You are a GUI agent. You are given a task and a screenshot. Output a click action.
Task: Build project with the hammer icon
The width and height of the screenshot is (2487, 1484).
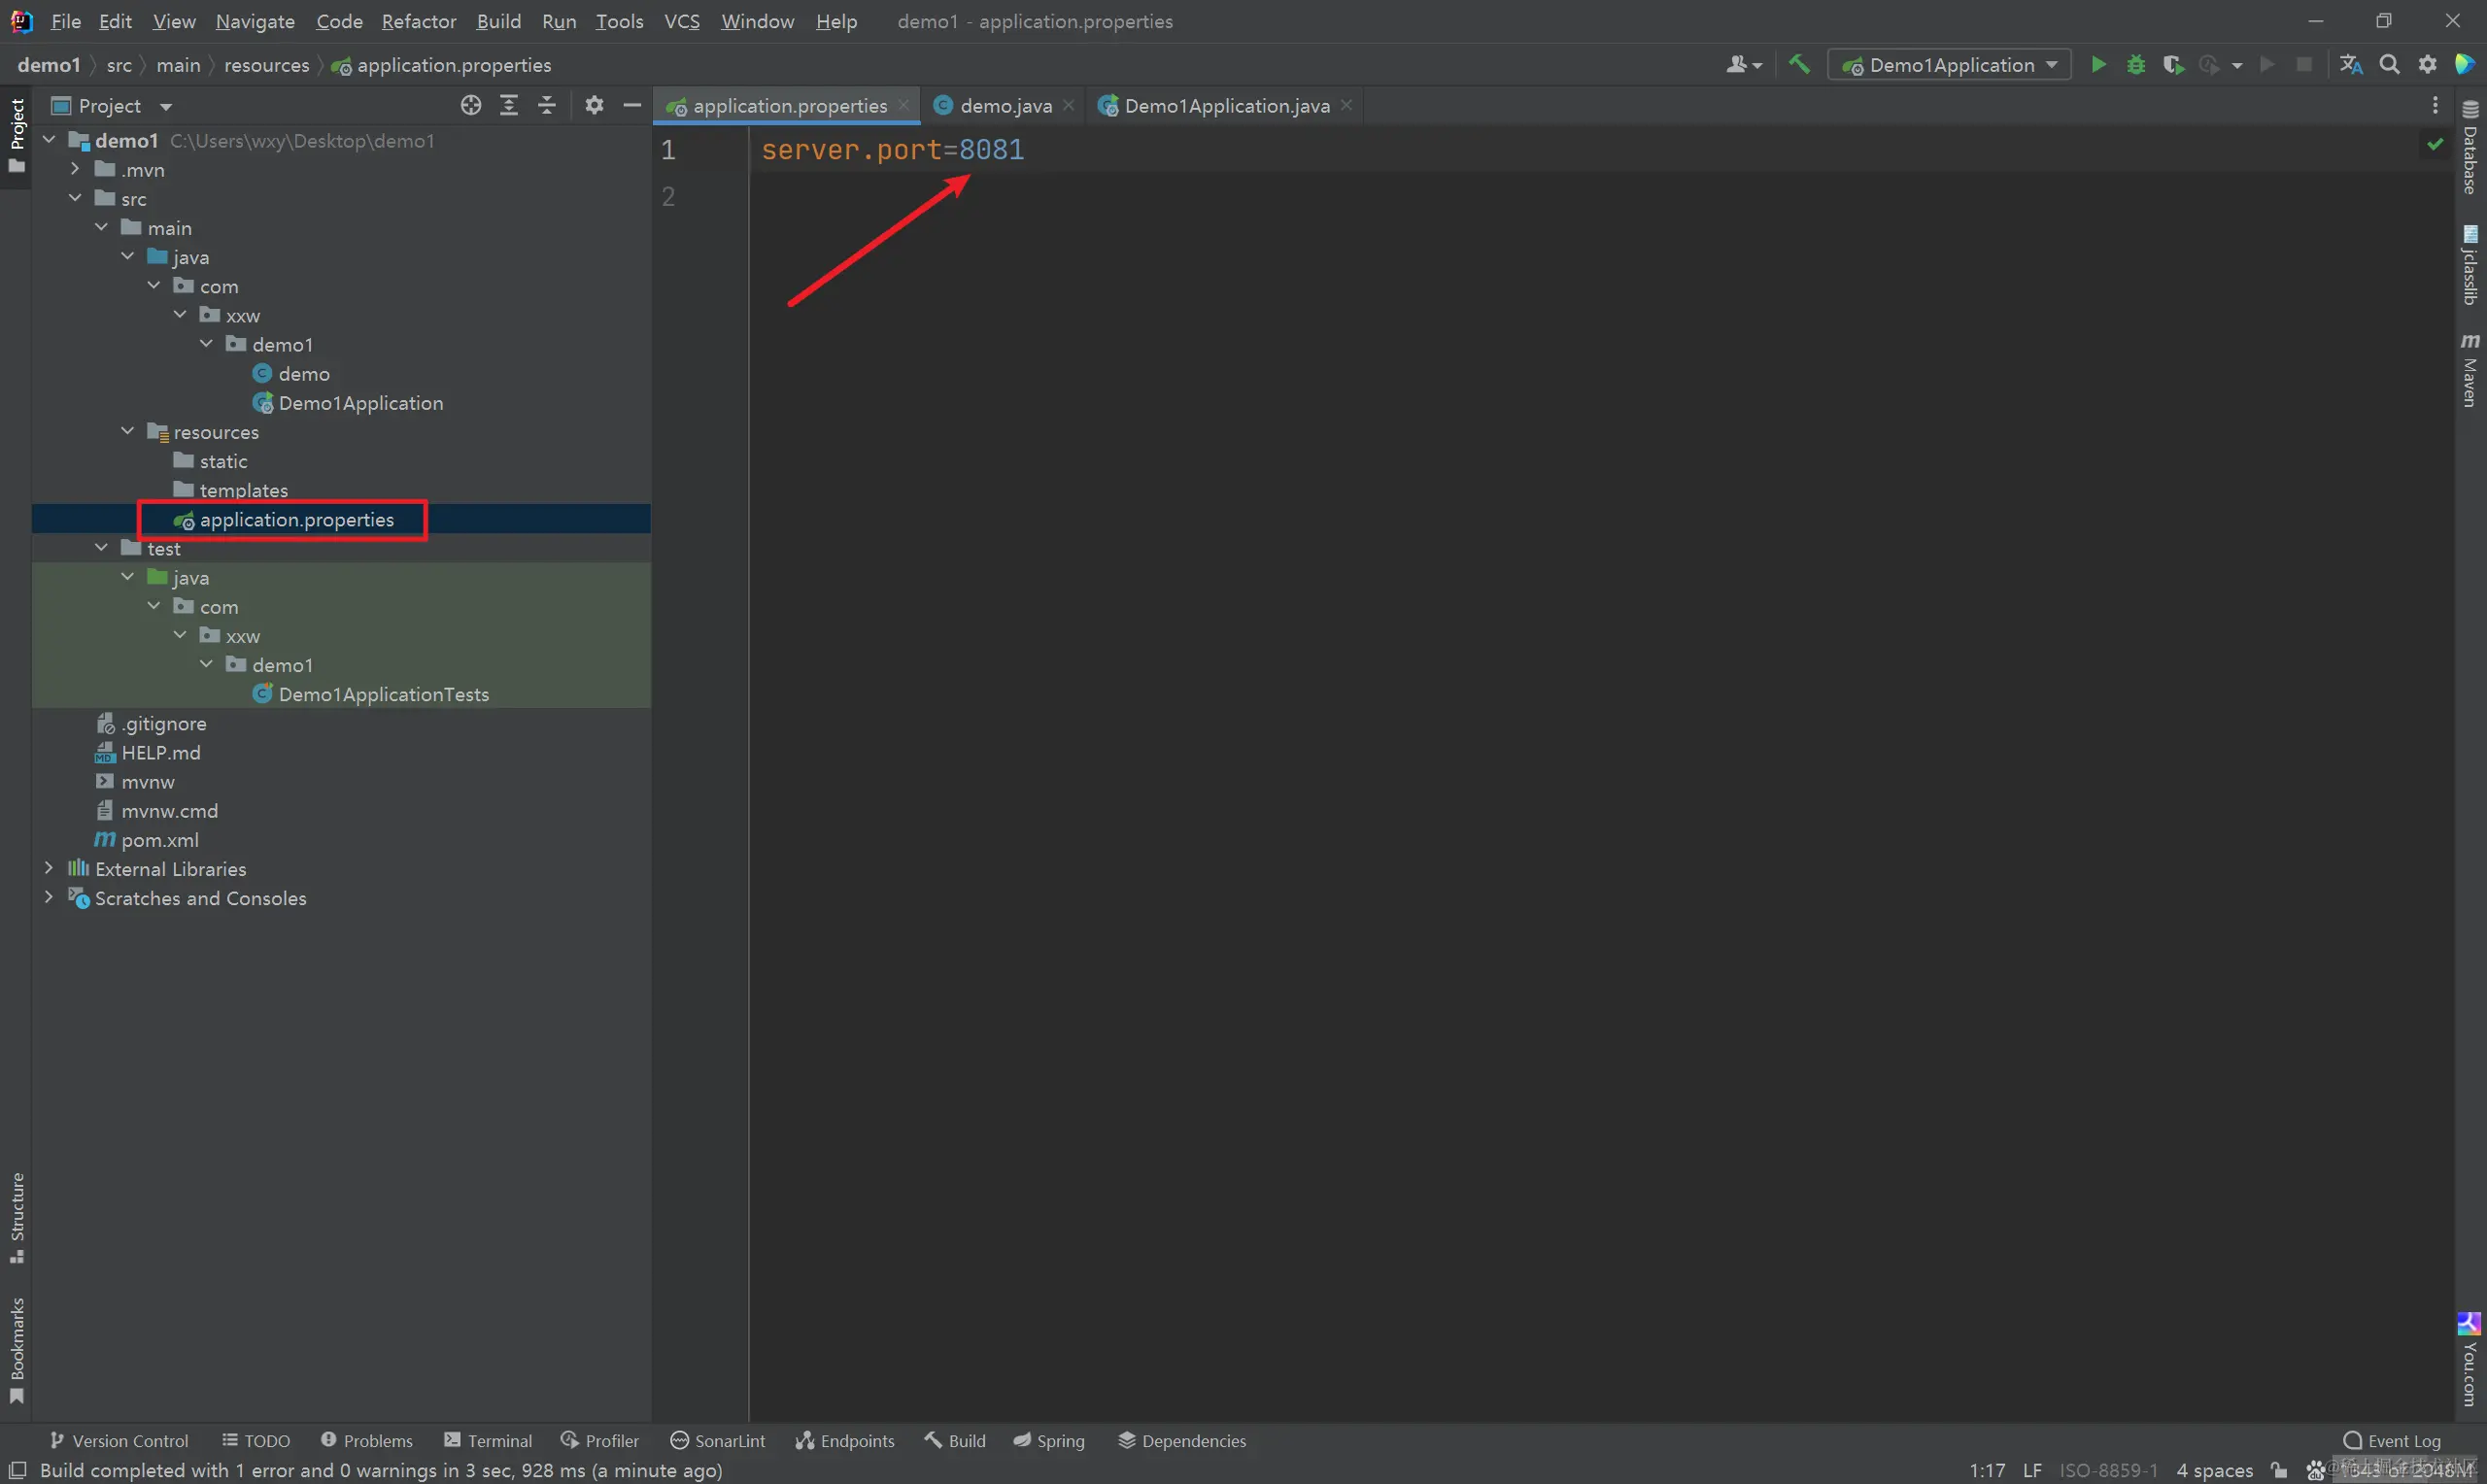click(x=1799, y=65)
